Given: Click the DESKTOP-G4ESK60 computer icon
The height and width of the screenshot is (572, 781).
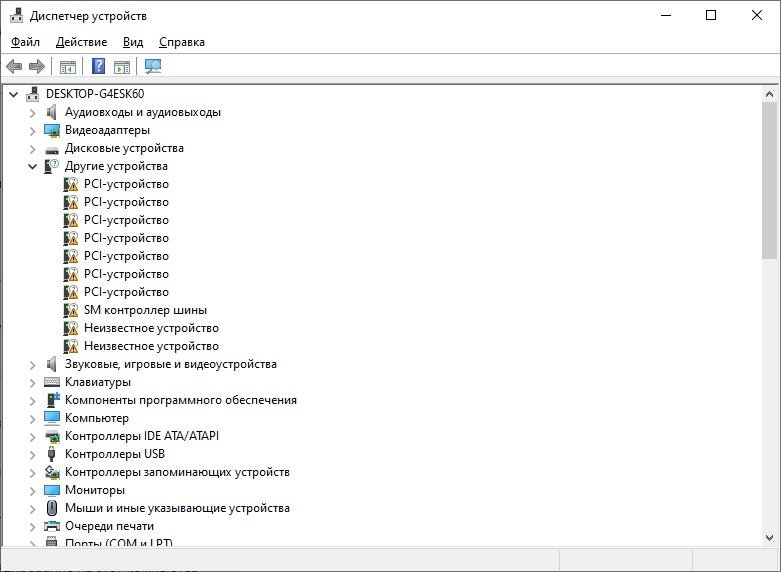Looking at the screenshot, I should pos(33,94).
